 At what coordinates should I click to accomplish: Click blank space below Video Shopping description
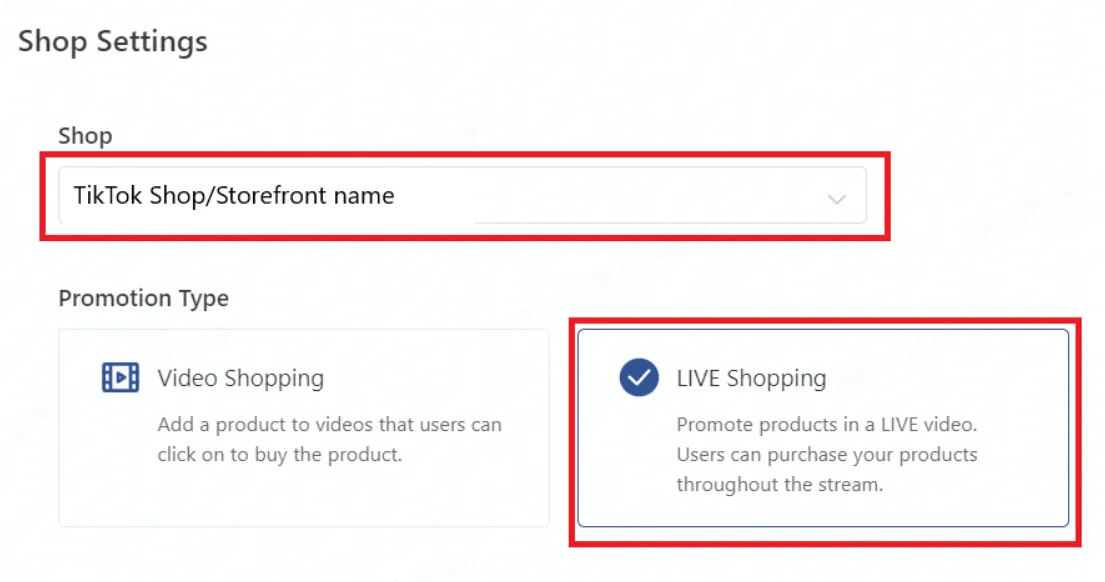coord(304,497)
